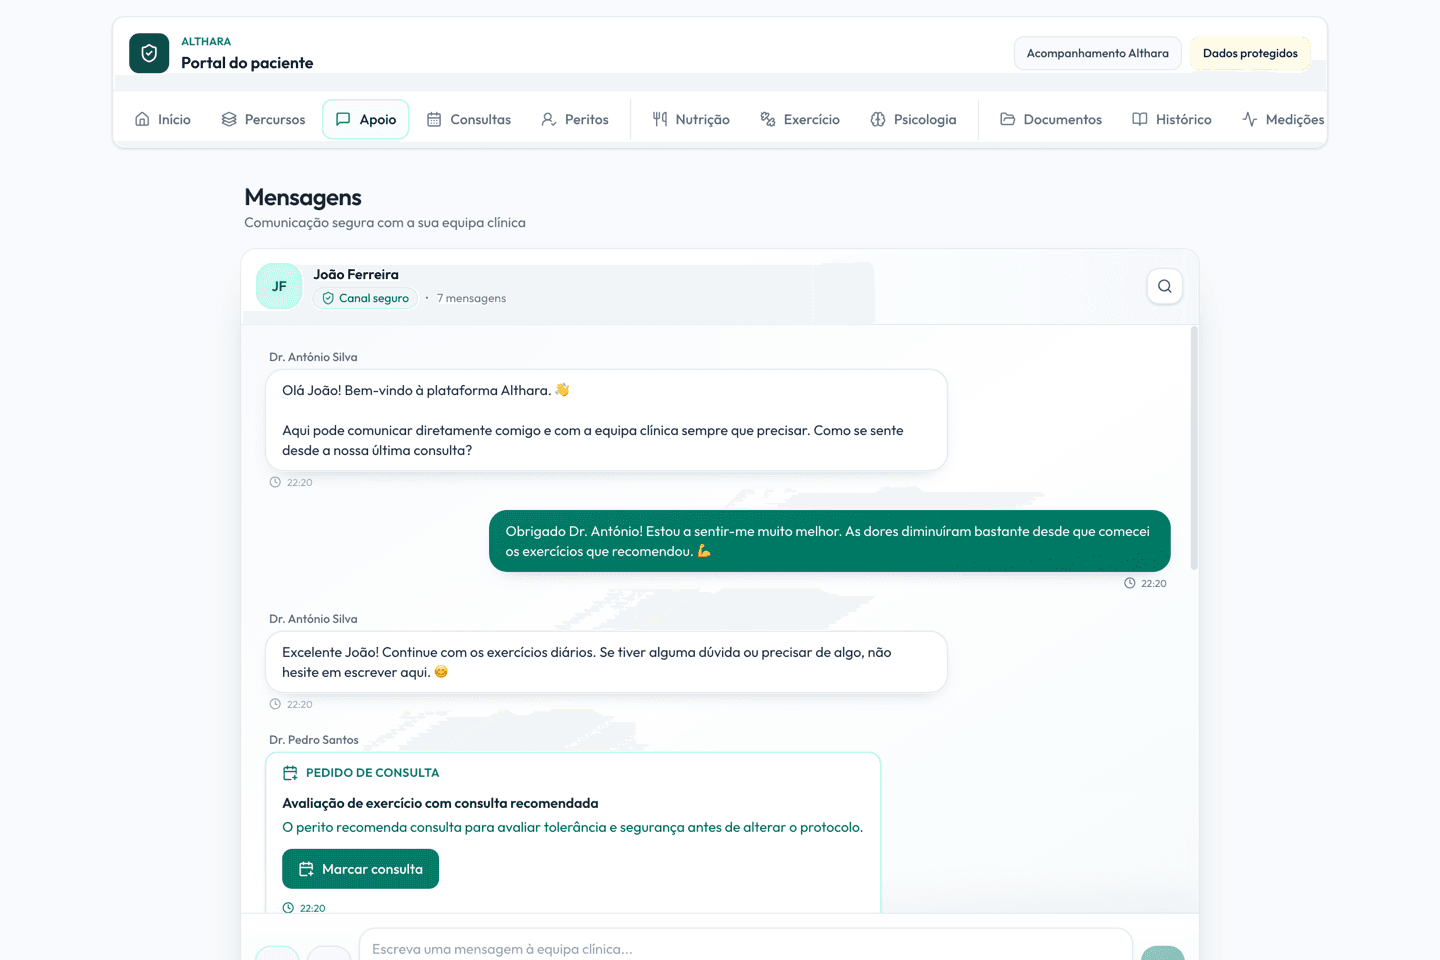Click the Marcar consulta button
Image resolution: width=1440 pixels, height=960 pixels.
[x=361, y=869]
